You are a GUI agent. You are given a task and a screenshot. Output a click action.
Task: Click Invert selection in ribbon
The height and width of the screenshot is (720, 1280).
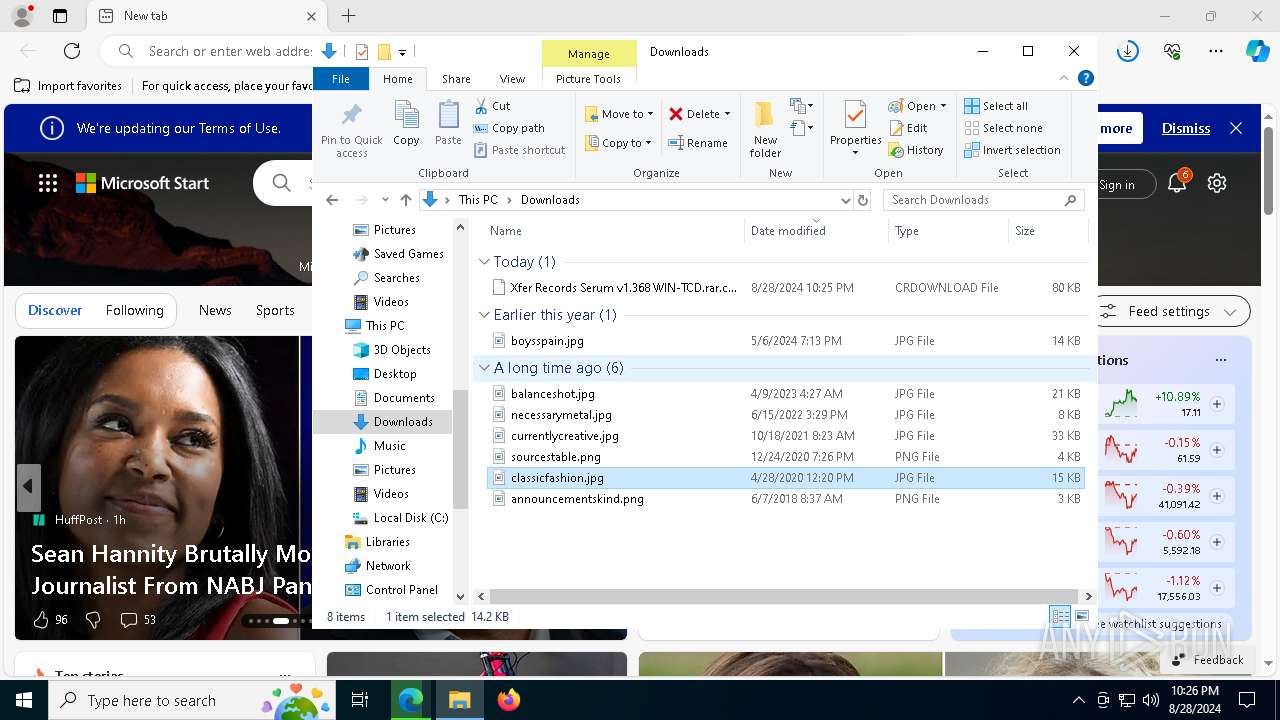1012,150
